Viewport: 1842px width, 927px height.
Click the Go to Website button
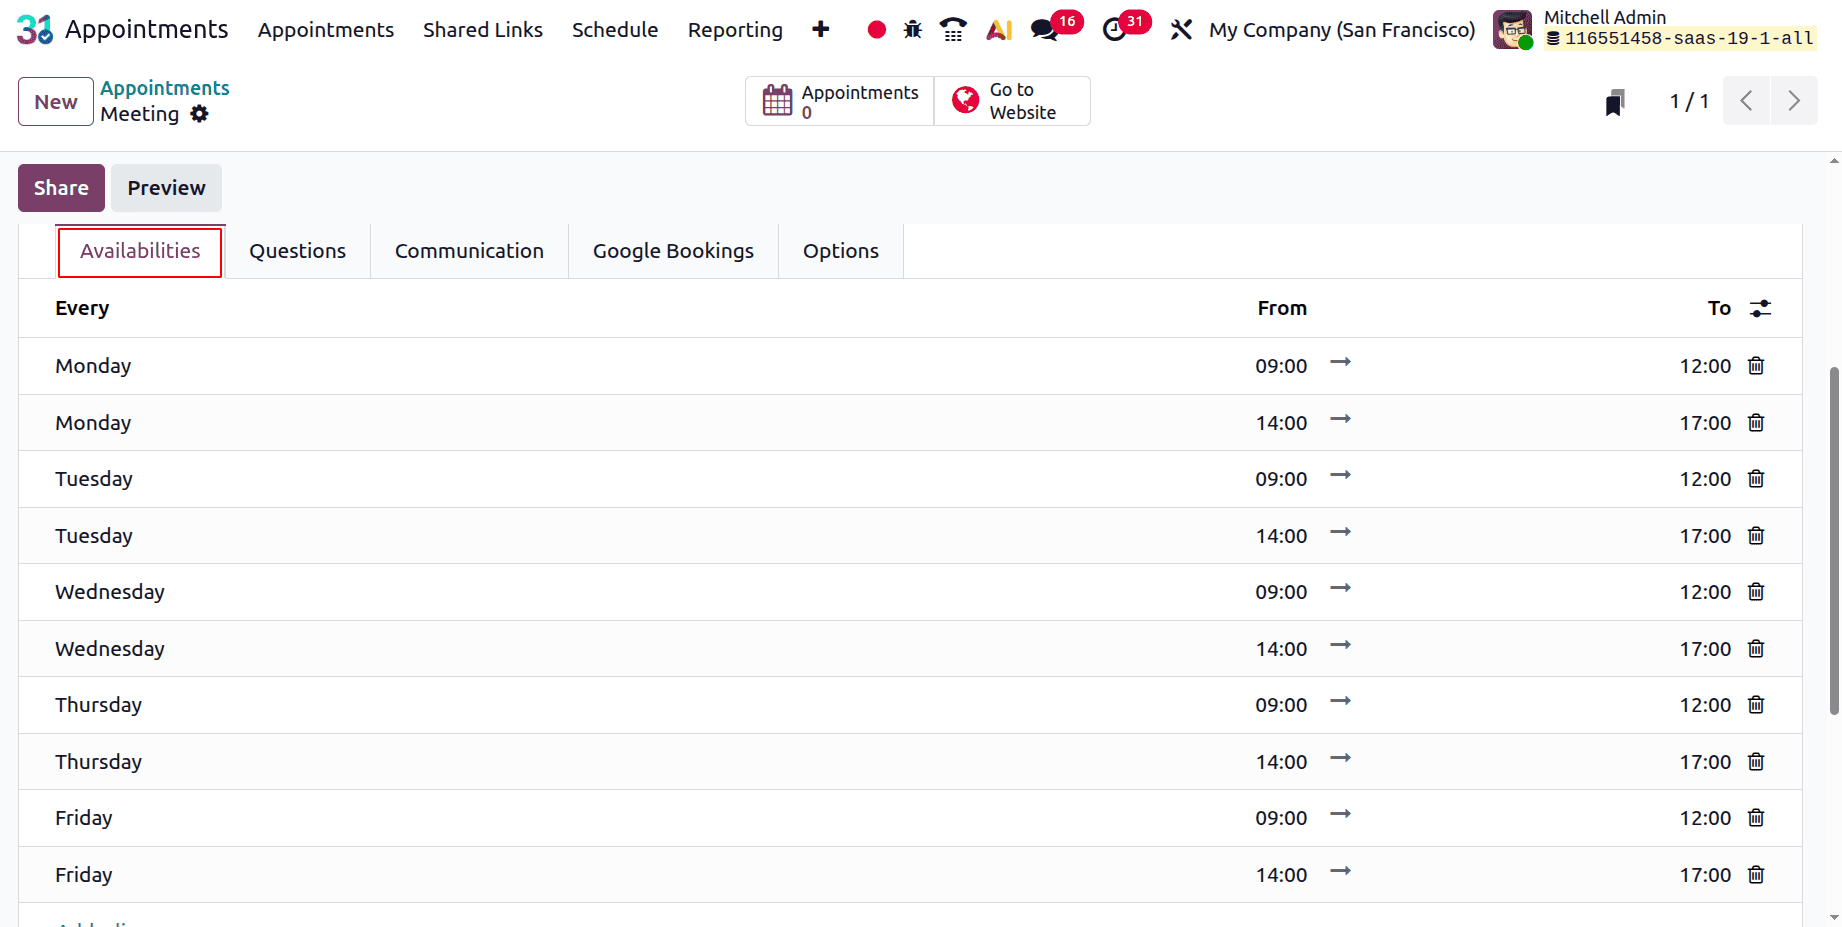1012,101
